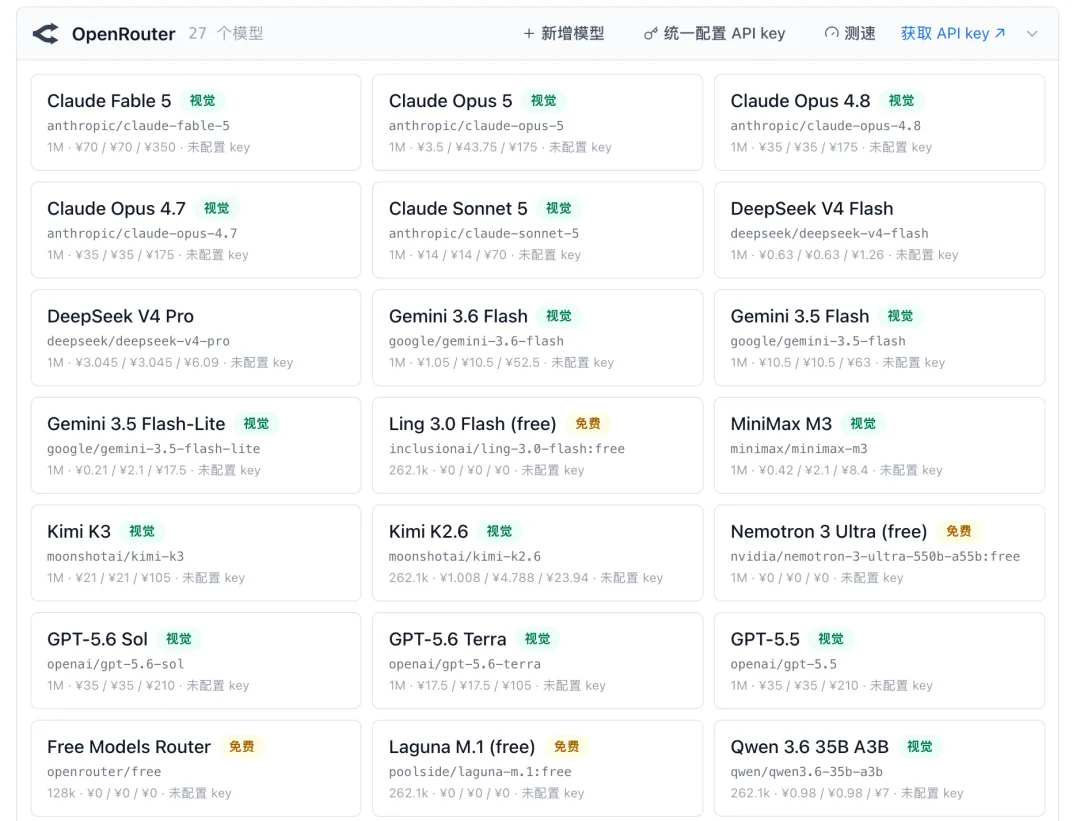This screenshot has height=821, width=1080.
Task: Click the external arrow icon after 获取 API key
Action: (1000, 33)
